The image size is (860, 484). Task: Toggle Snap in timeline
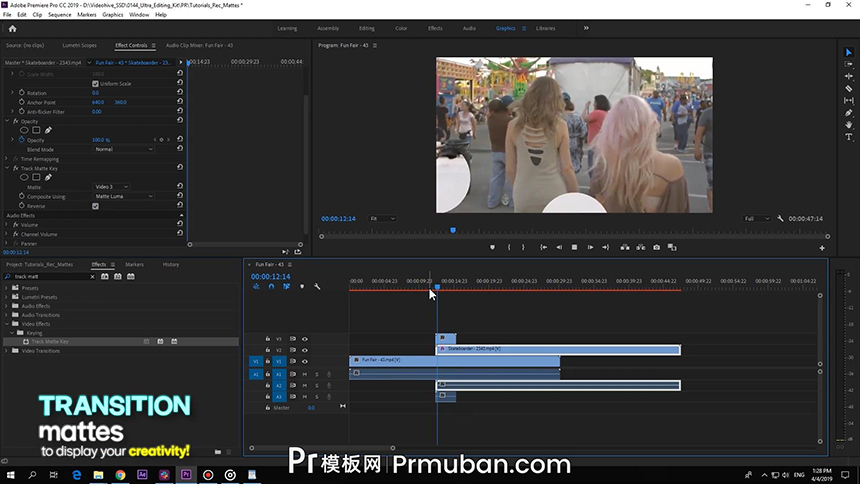coord(271,286)
